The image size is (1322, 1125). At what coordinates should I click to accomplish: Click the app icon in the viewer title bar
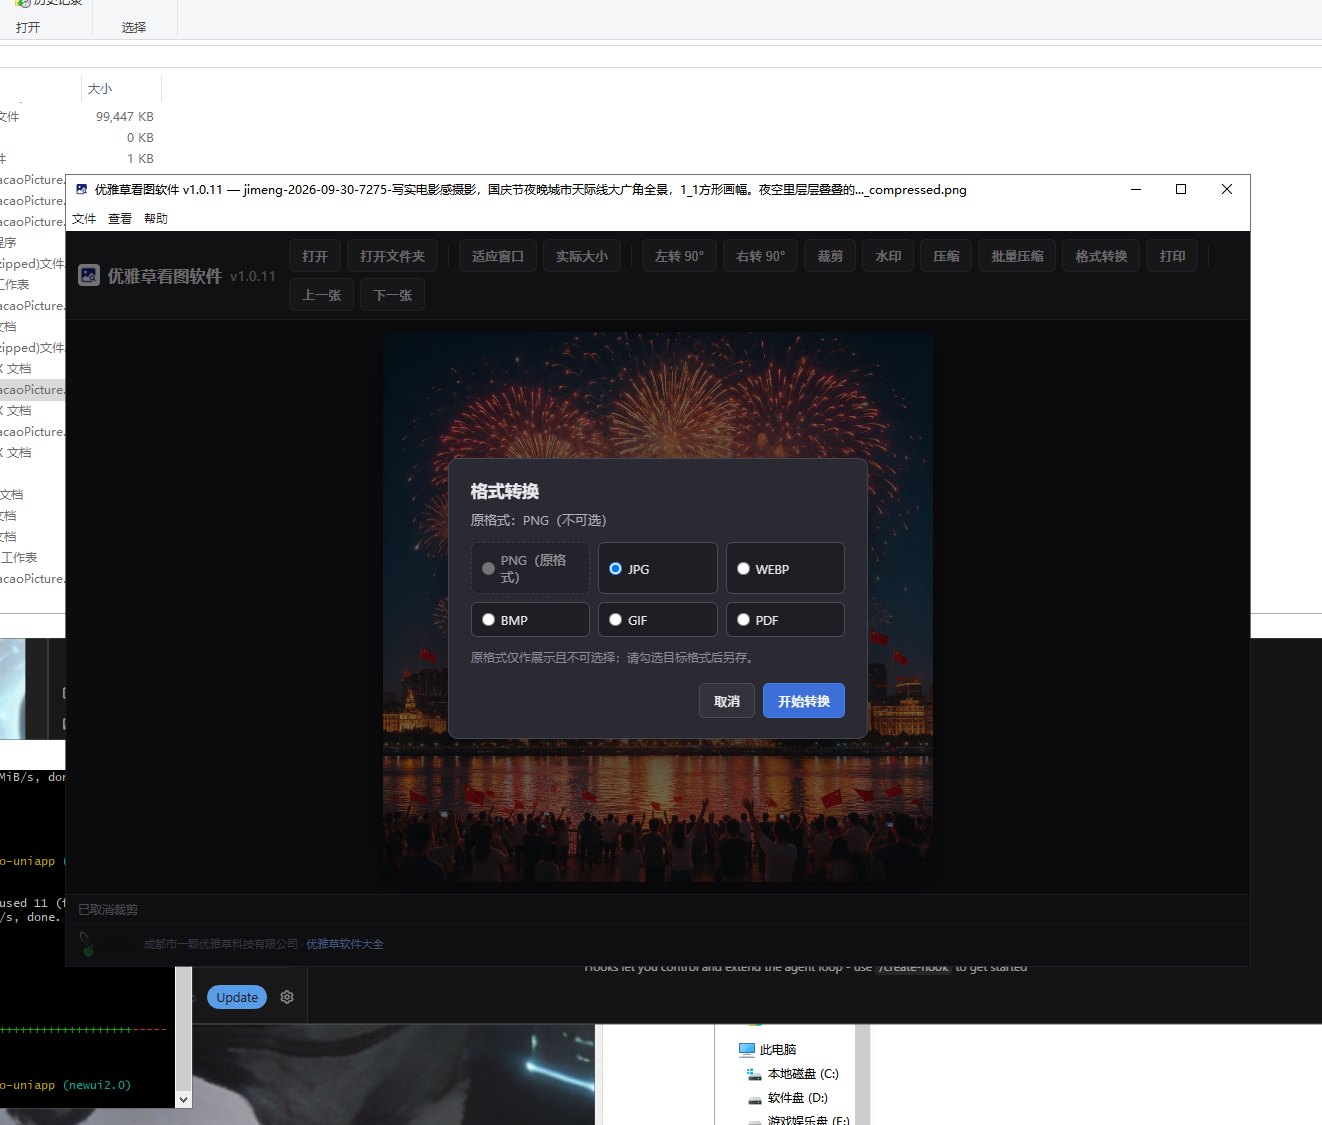click(81, 189)
